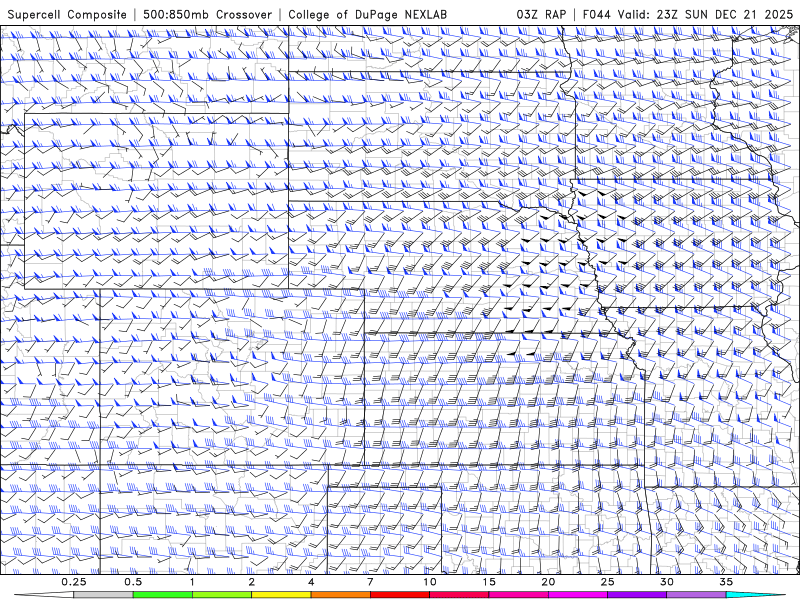Select the cyan arrow end of color bar
This screenshot has height=600, width=800.
(756, 595)
